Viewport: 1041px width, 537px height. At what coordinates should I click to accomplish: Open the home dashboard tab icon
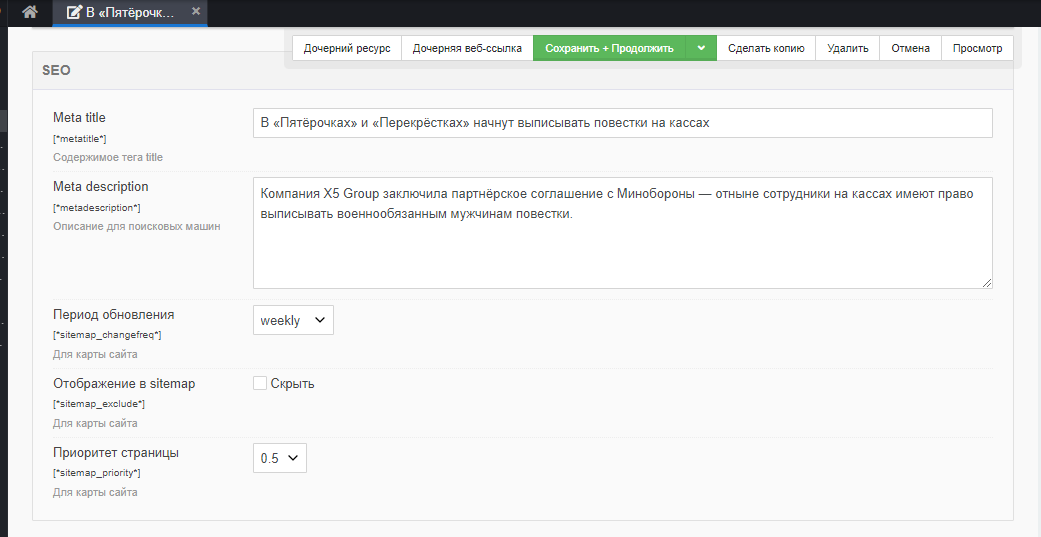click(29, 12)
